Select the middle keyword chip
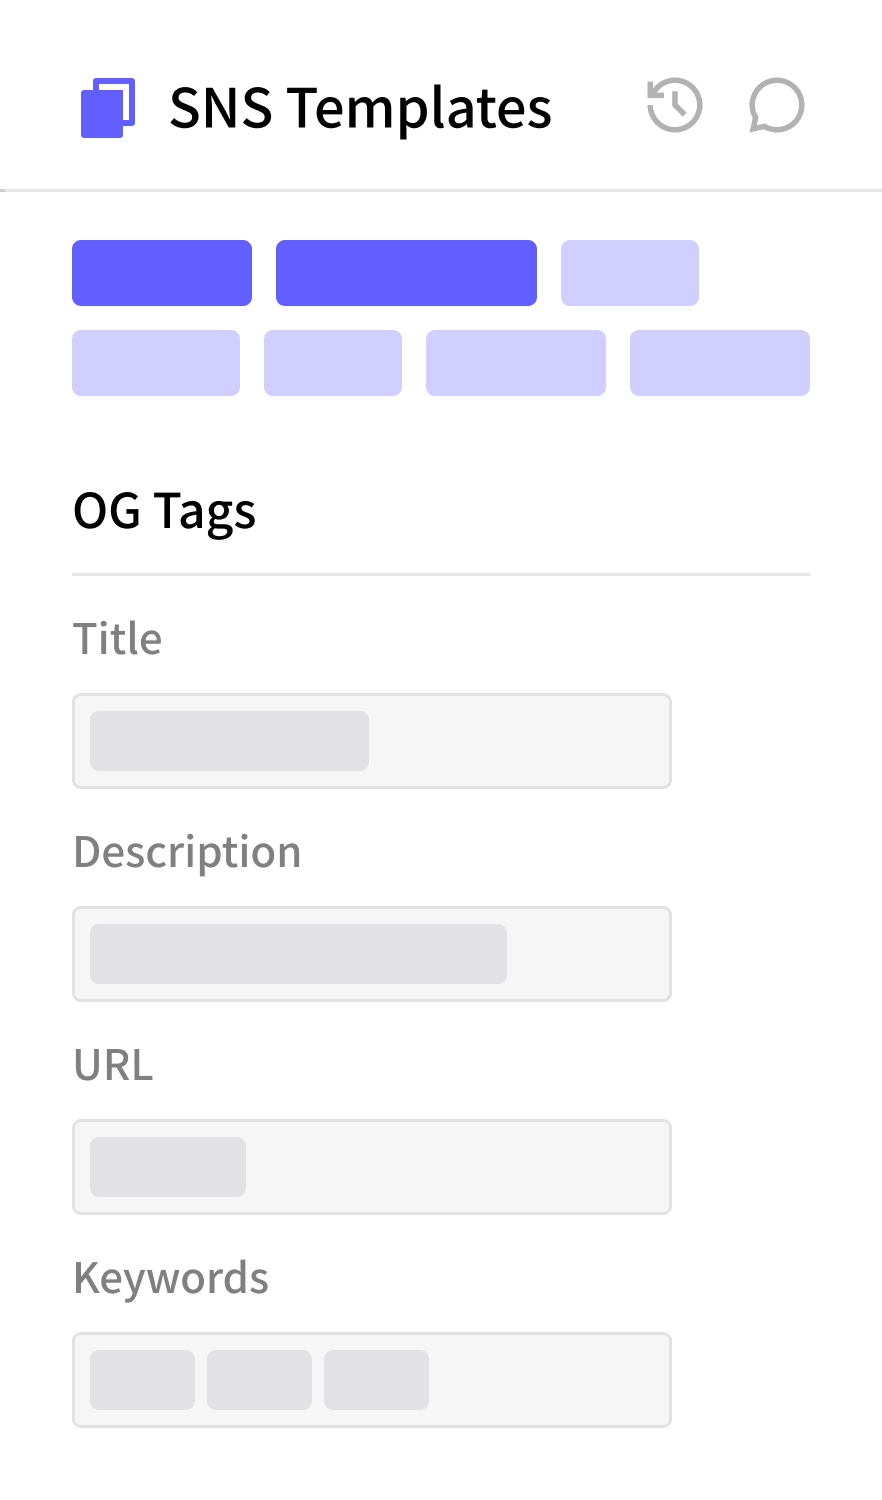882x1500 pixels. coord(260,1380)
